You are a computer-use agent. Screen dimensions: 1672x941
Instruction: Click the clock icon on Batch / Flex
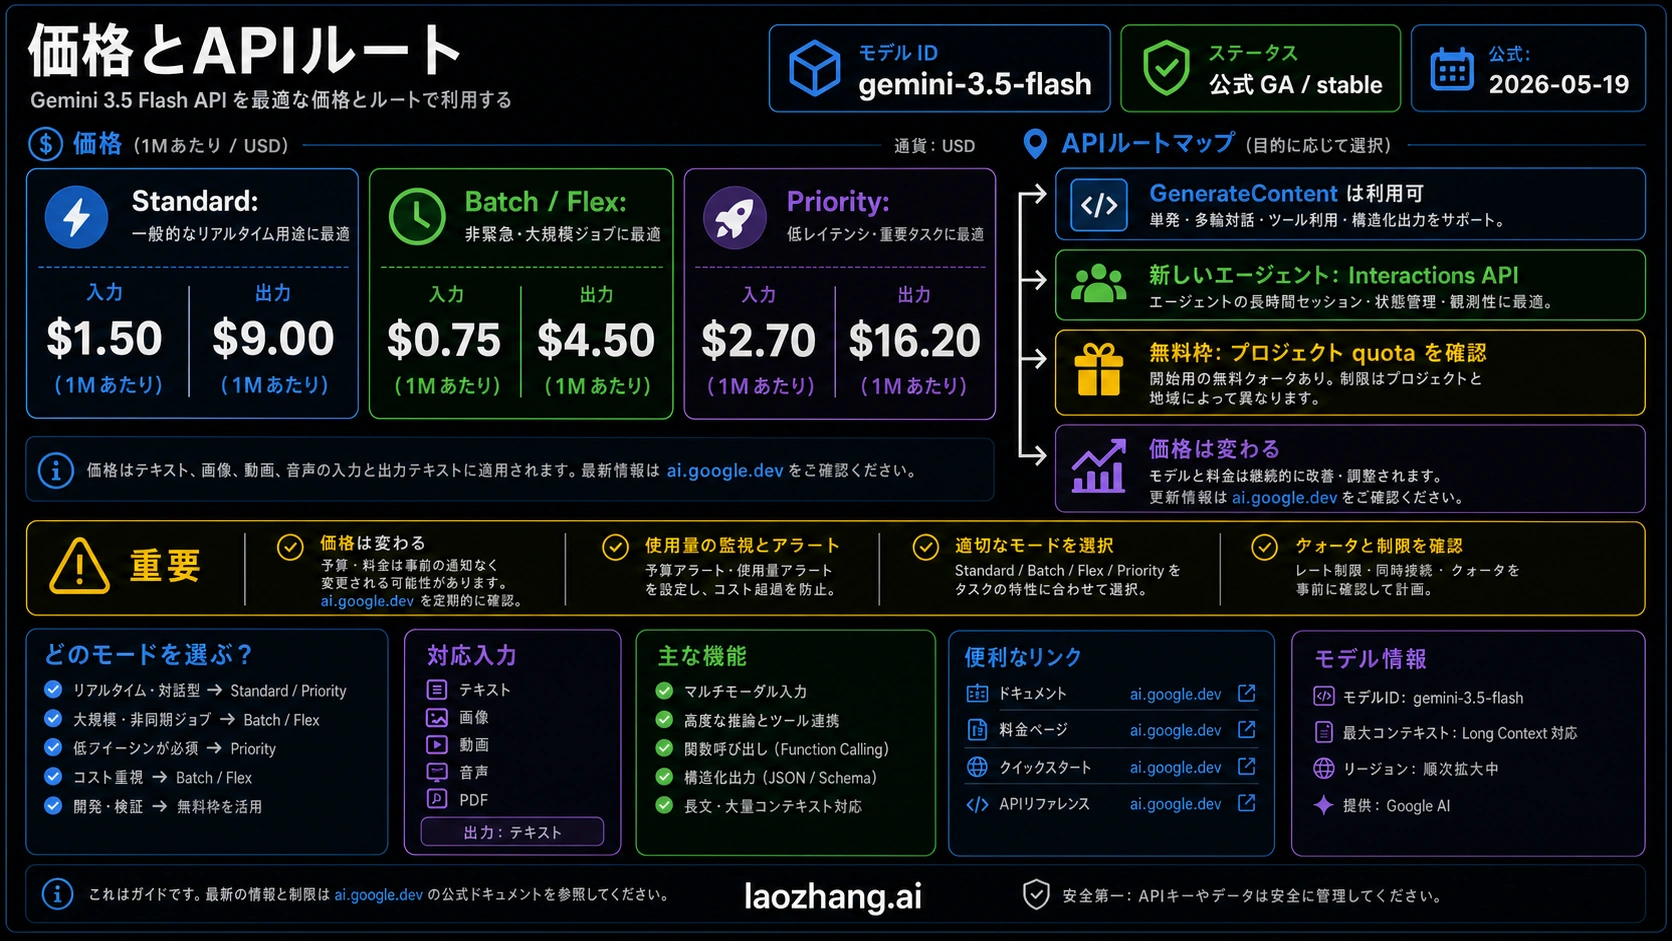[417, 216]
